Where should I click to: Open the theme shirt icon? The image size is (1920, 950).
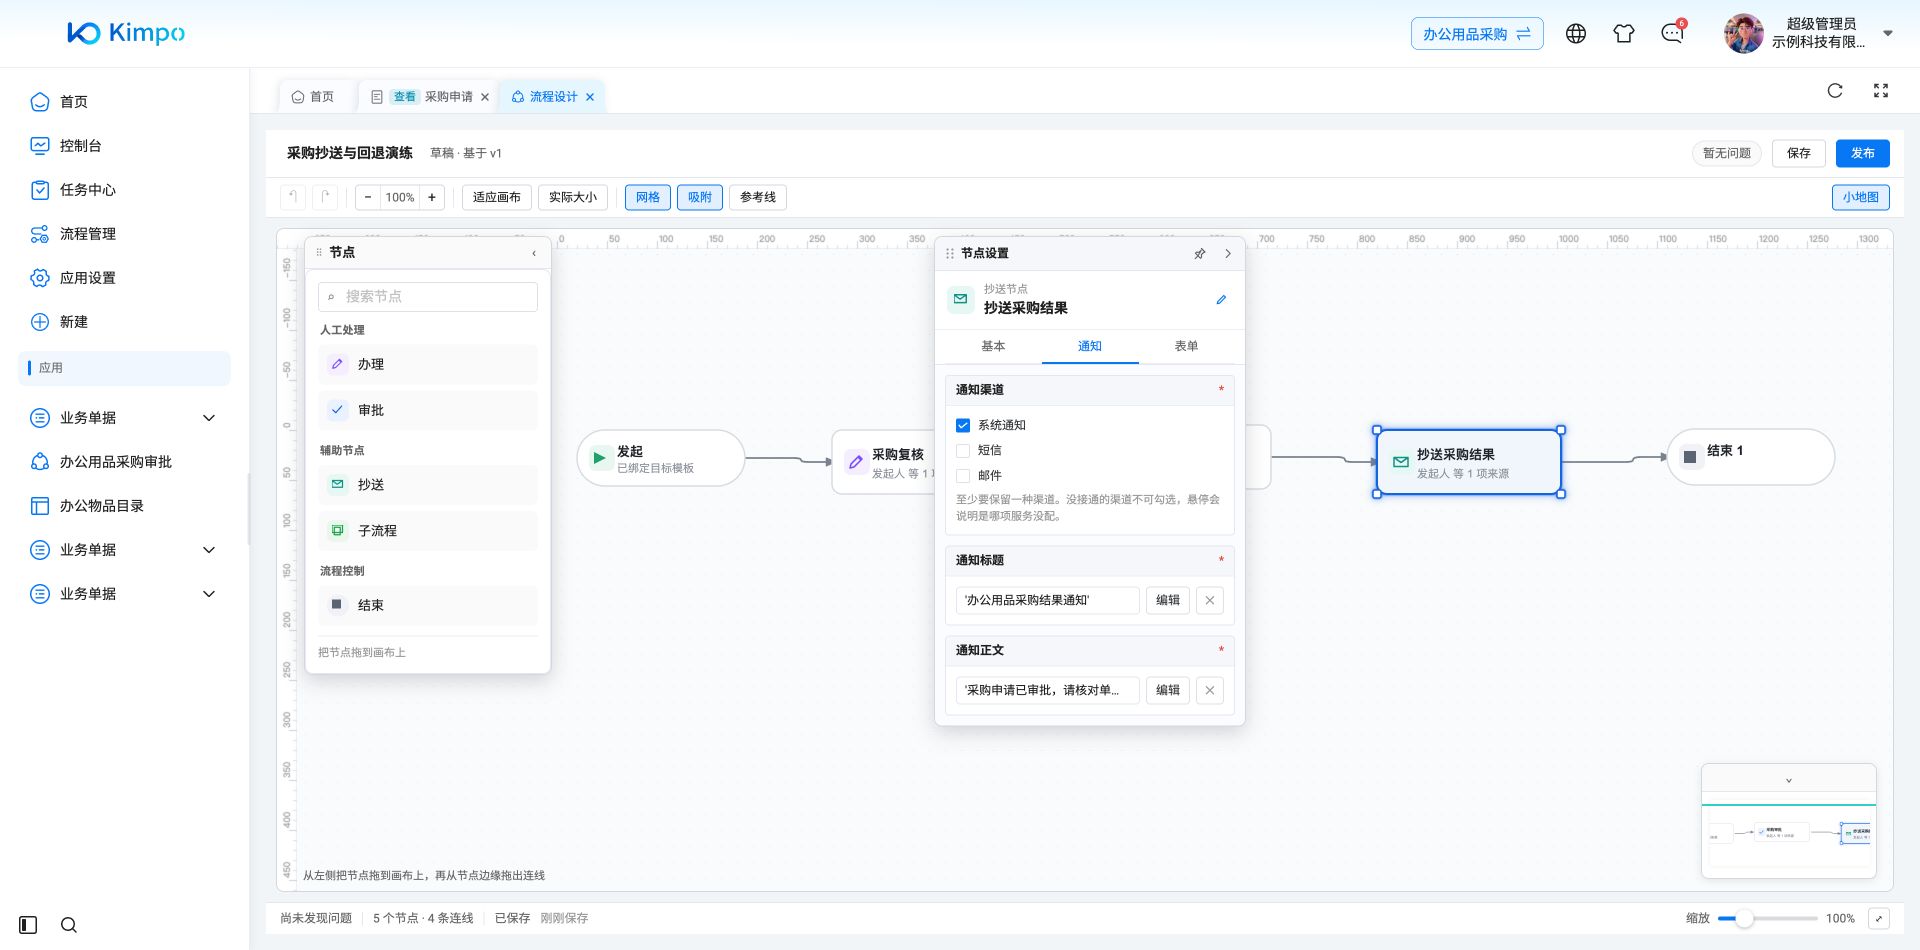coord(1624,34)
